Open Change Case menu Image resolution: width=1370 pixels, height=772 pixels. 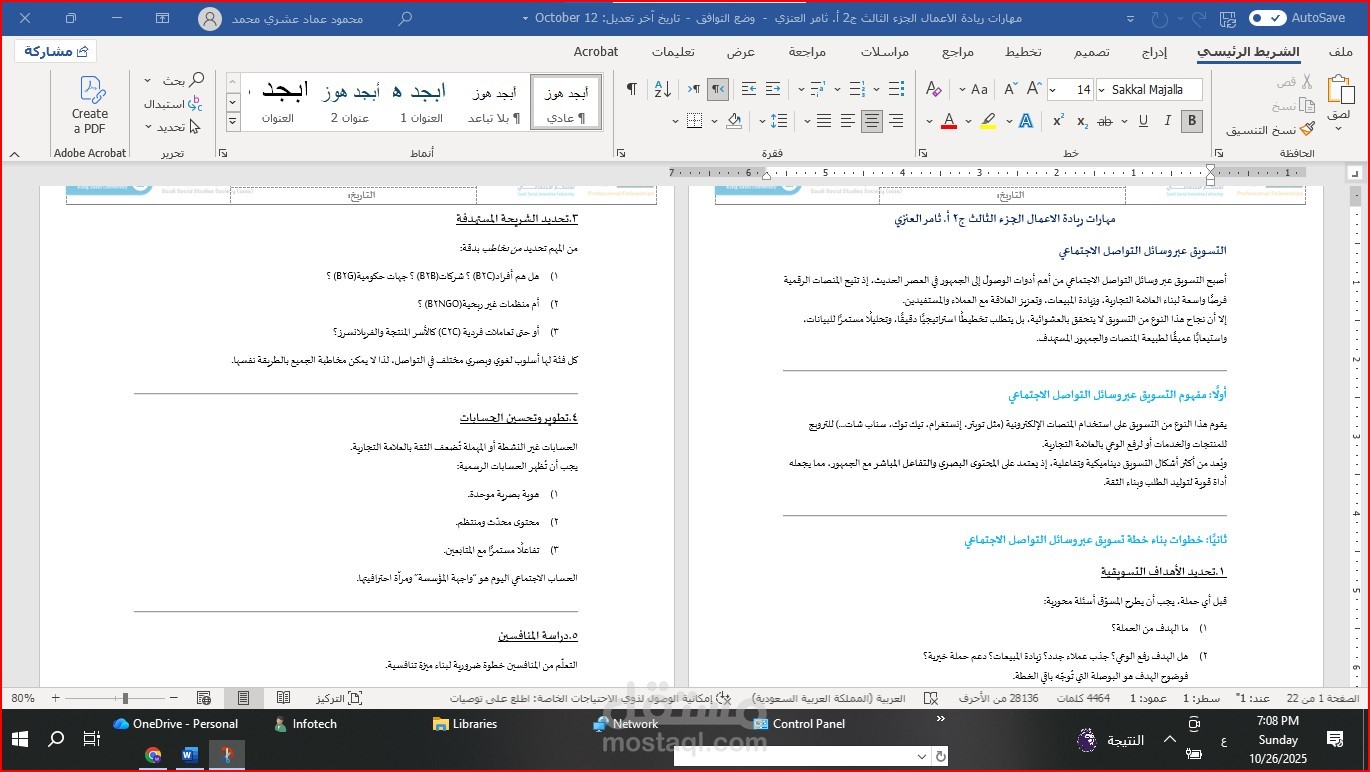click(973, 89)
